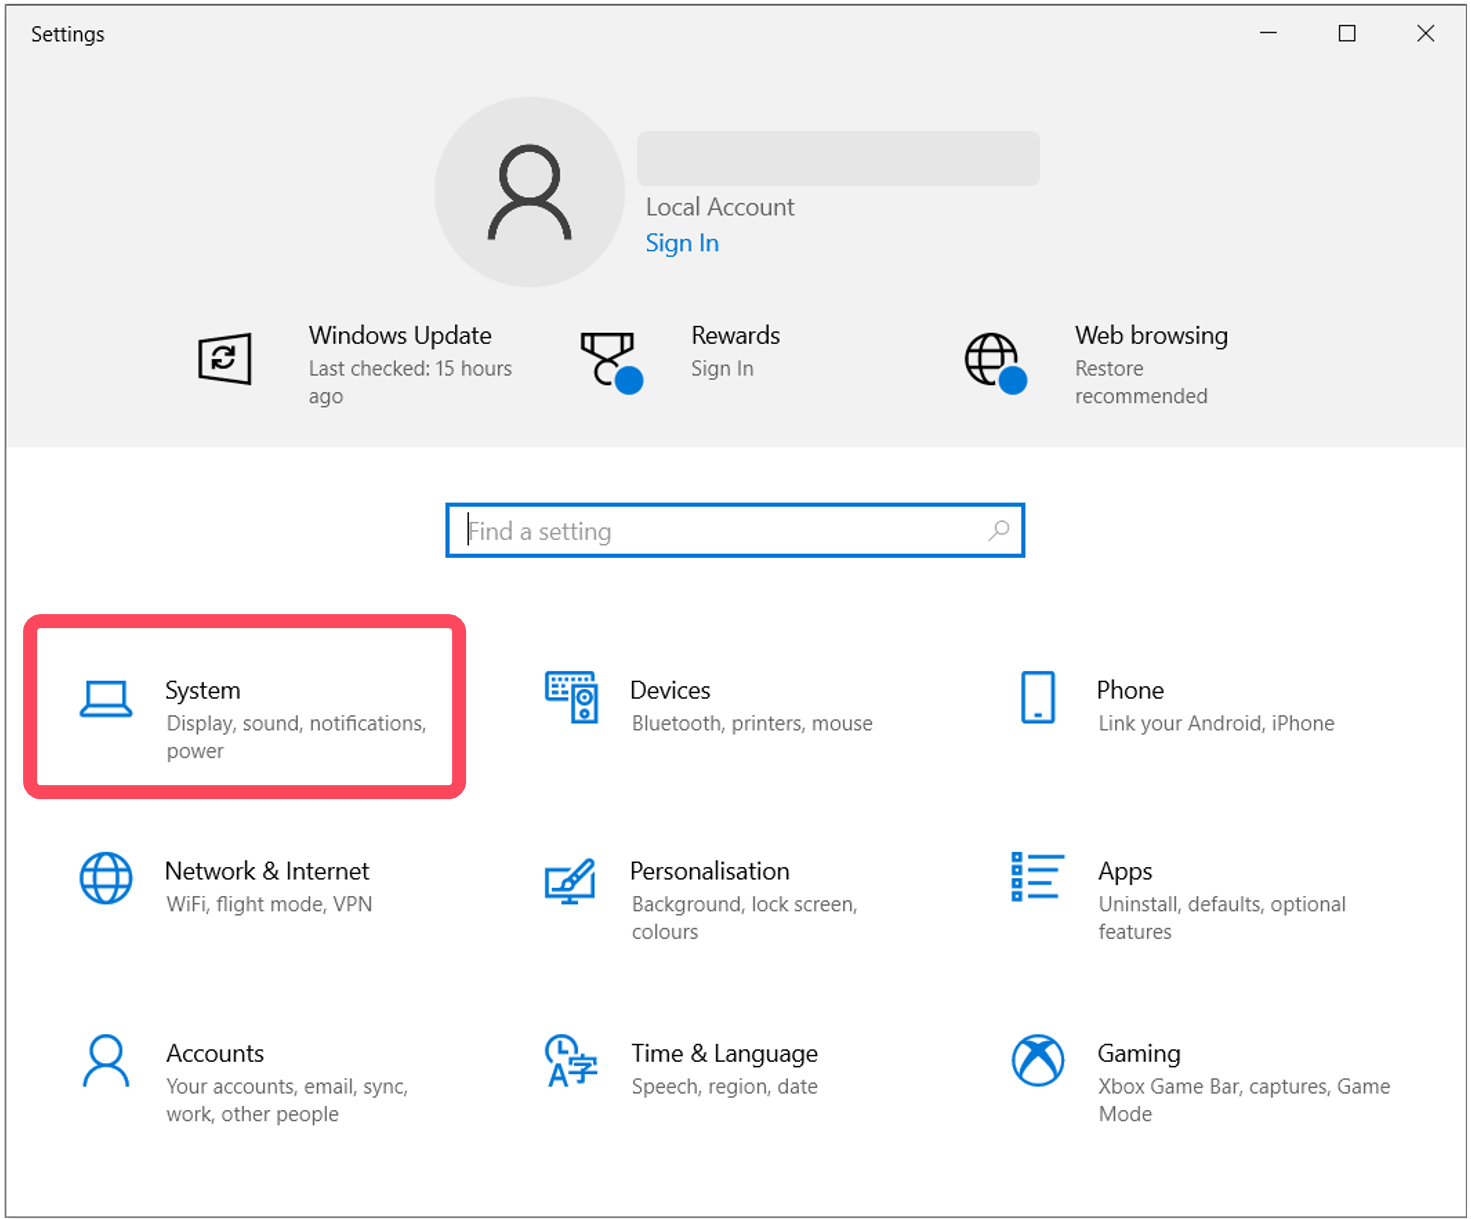Go to the Personalisation title
This screenshot has height=1219, width=1471.
710,871
